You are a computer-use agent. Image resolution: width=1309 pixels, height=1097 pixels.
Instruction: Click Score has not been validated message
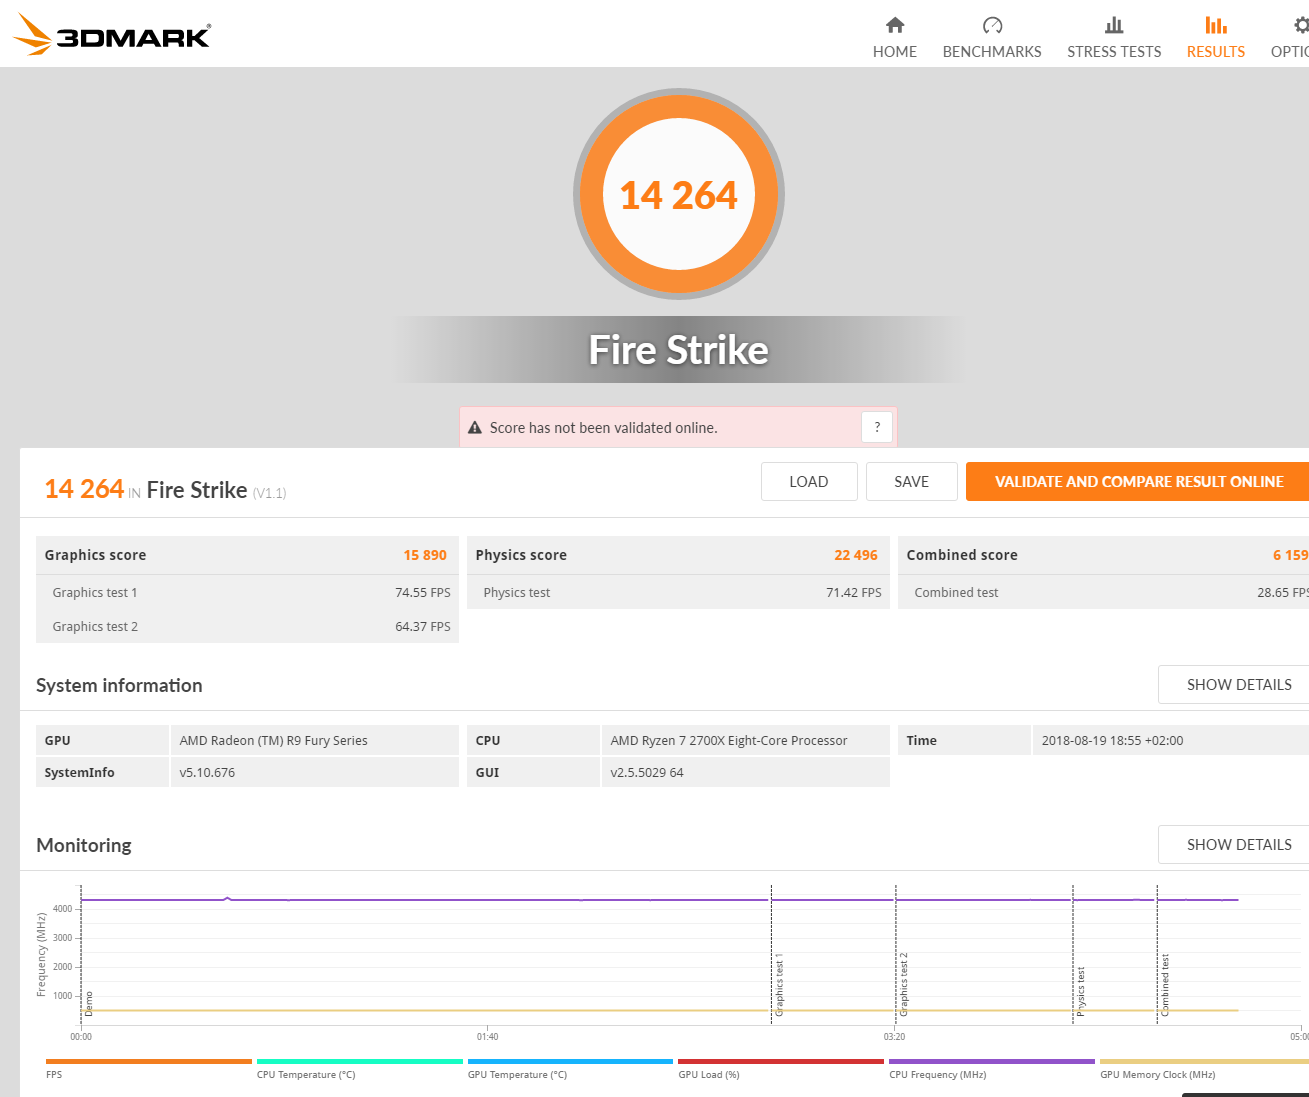click(604, 428)
